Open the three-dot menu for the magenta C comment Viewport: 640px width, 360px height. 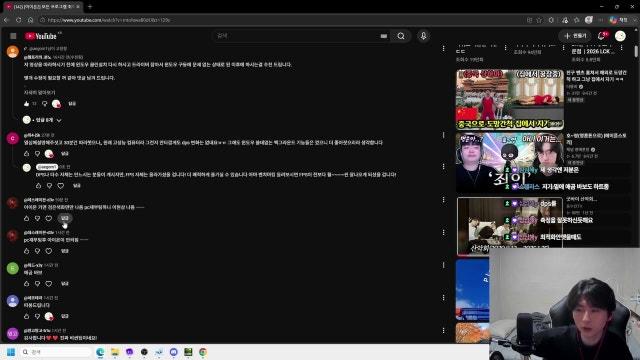click(444, 135)
